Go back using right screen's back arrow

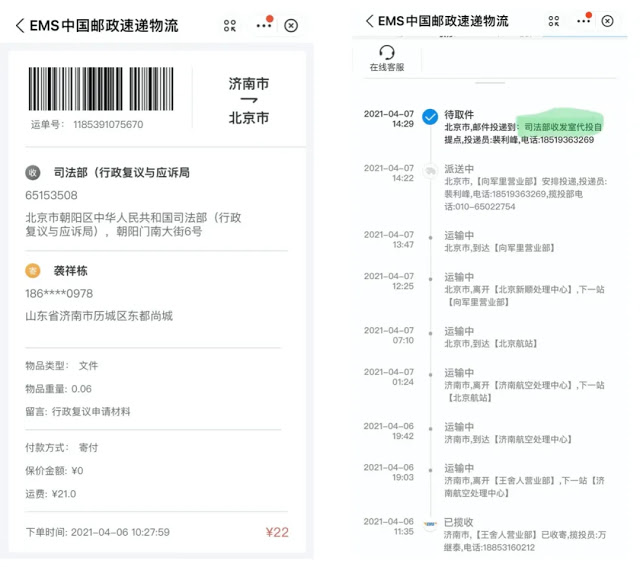click(369, 21)
